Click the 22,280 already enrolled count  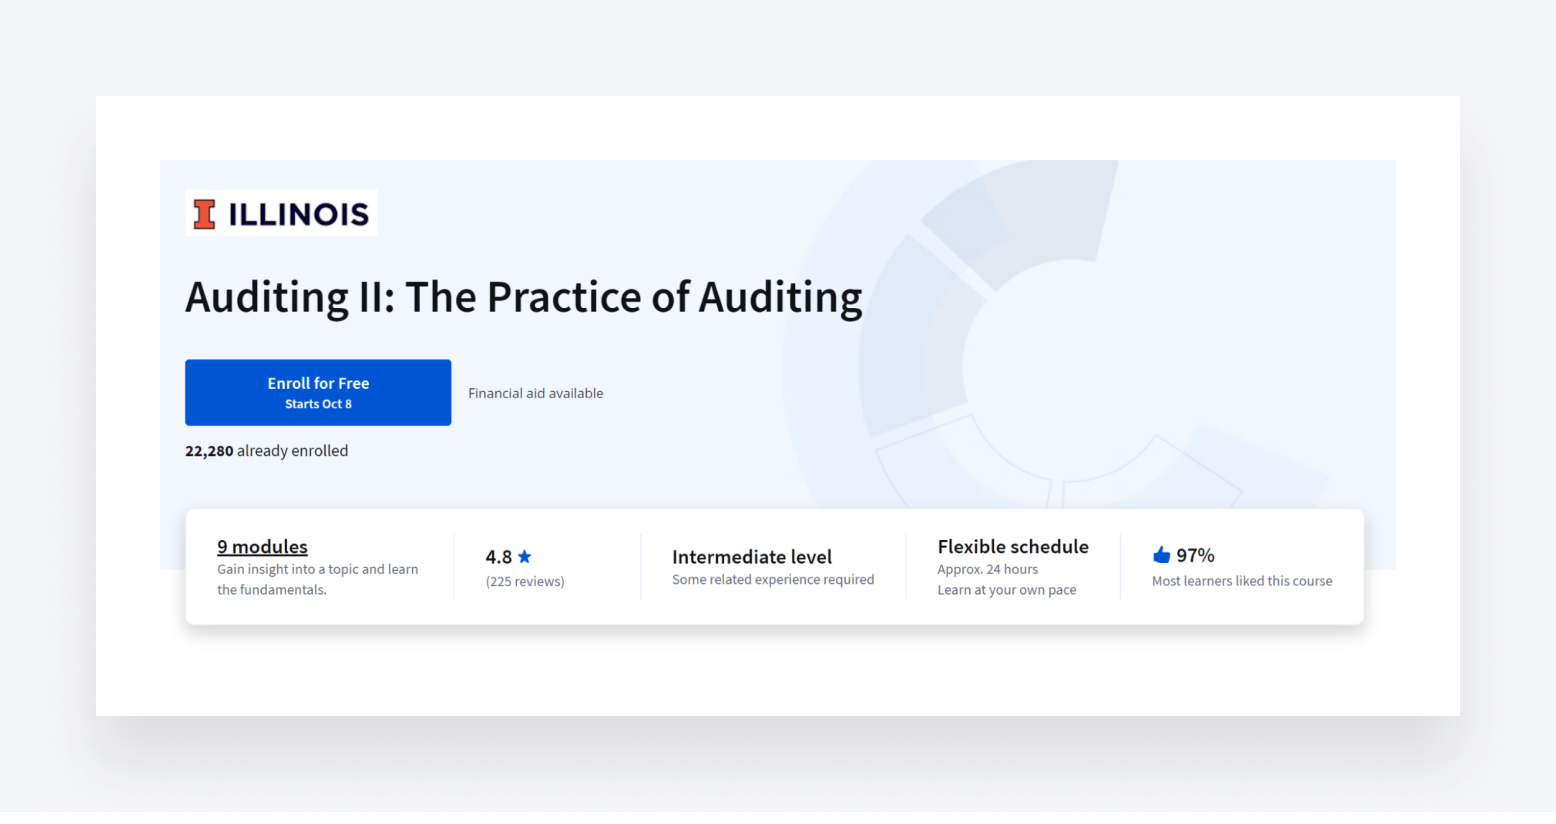pyautogui.click(x=266, y=450)
